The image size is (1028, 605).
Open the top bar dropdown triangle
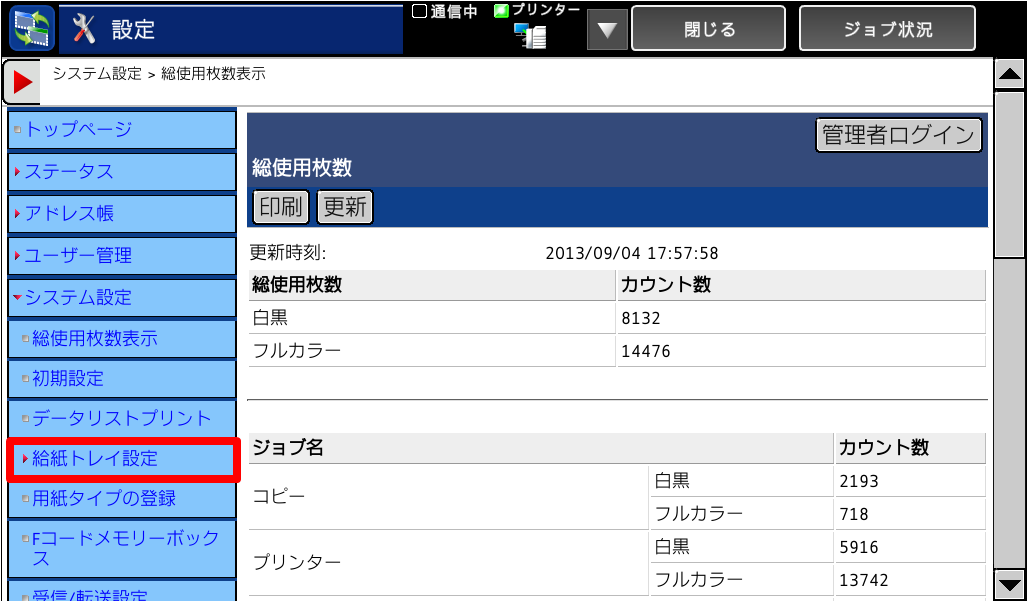pyautogui.click(x=605, y=30)
